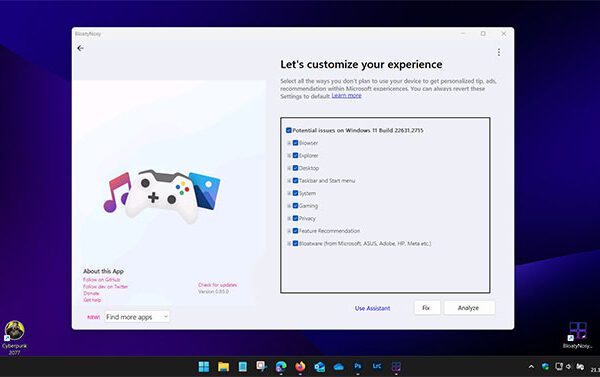Expand the Taskbar and Start menu node
600x377 pixels.
(289, 181)
